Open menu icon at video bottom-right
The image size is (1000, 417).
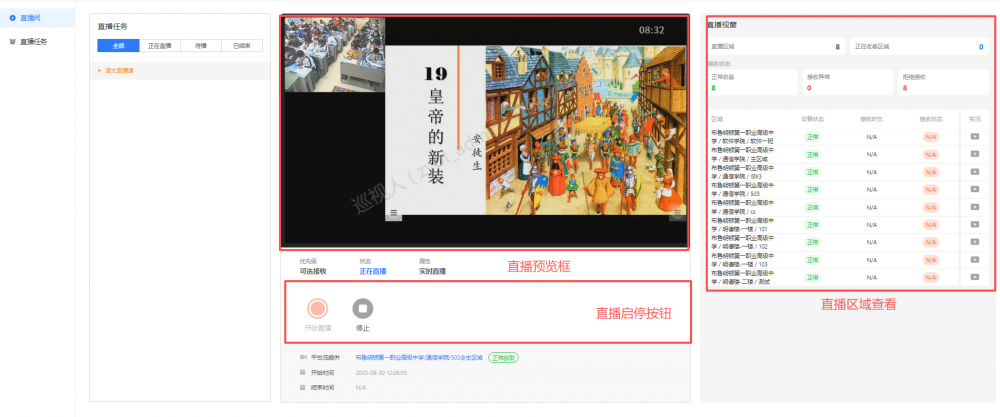tap(676, 213)
